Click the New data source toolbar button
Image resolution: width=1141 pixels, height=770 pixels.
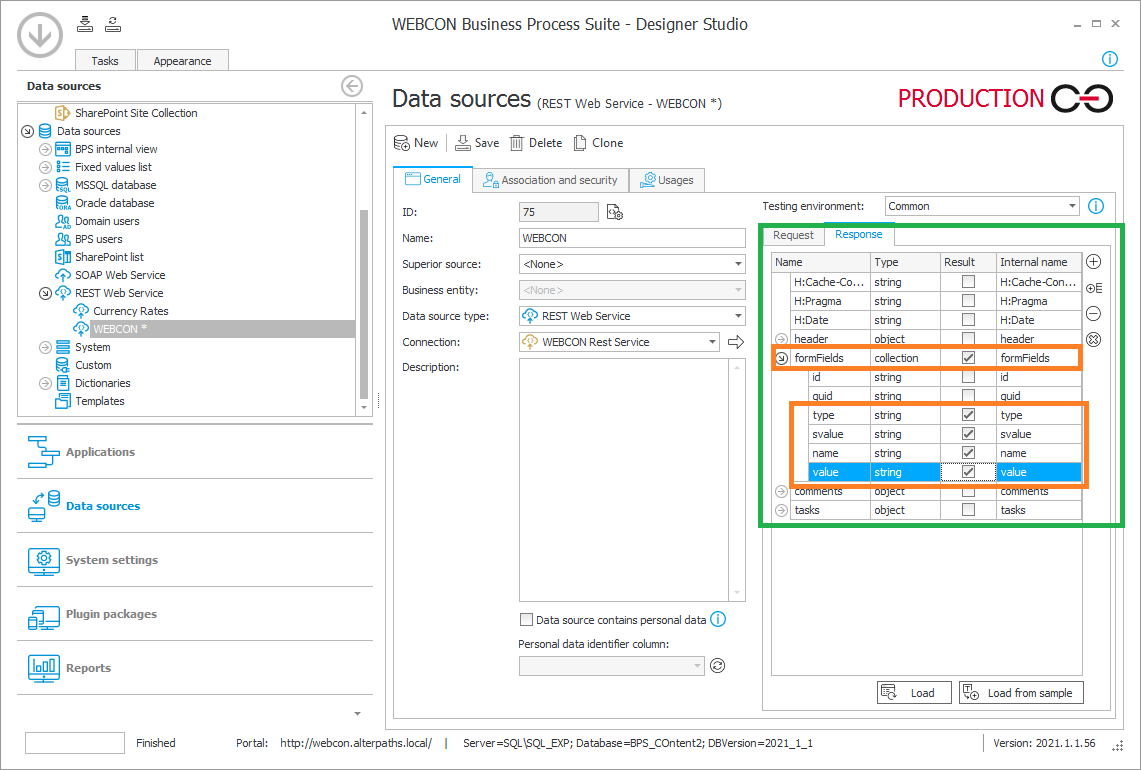coord(416,143)
